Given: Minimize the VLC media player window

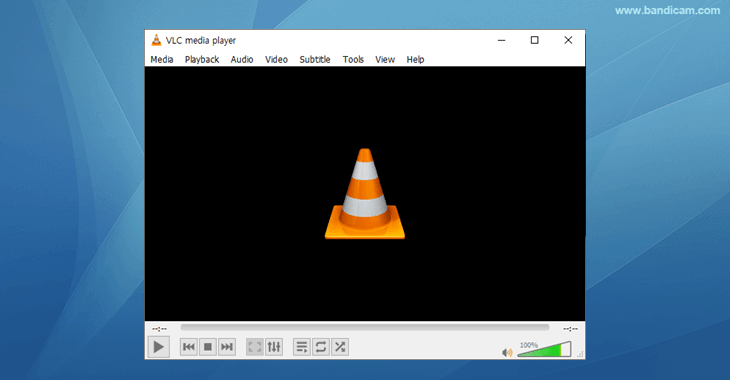Looking at the screenshot, I should 501,41.
